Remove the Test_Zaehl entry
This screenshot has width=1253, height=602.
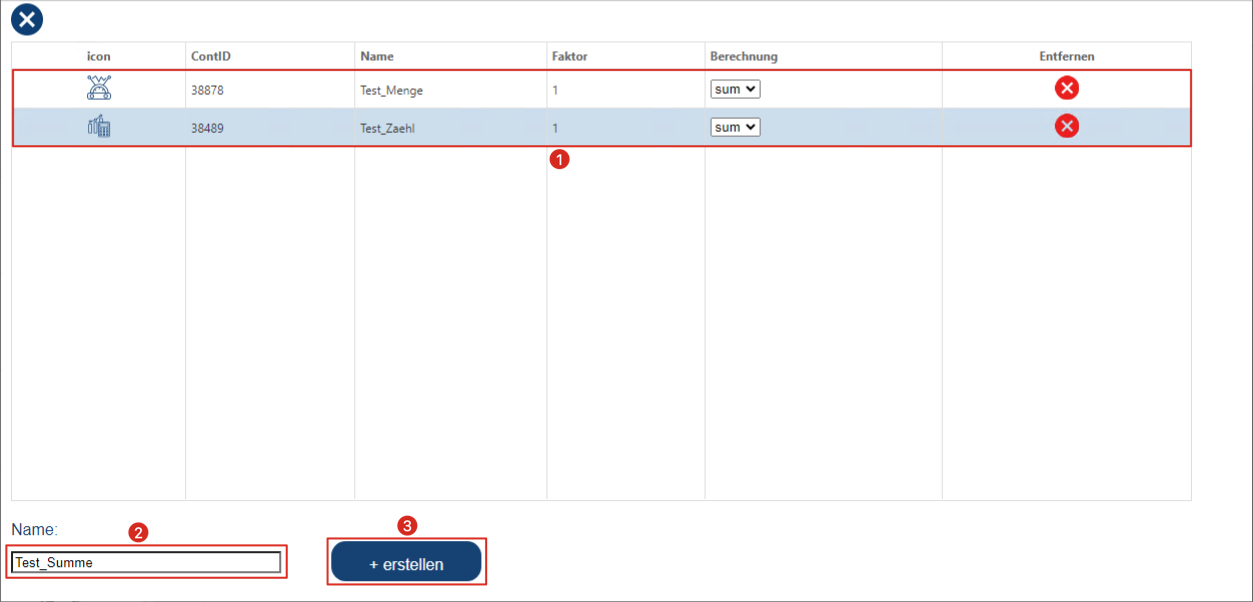tap(1066, 126)
